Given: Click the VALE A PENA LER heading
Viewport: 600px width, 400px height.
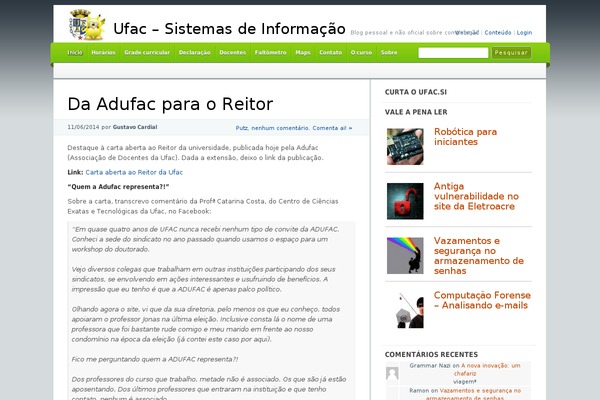Looking at the screenshot, I should point(416,112).
